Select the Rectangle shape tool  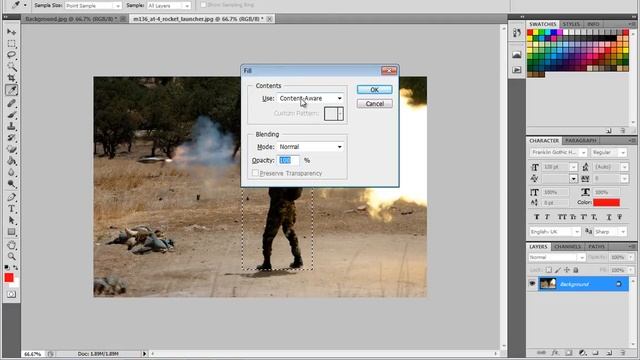(11, 232)
